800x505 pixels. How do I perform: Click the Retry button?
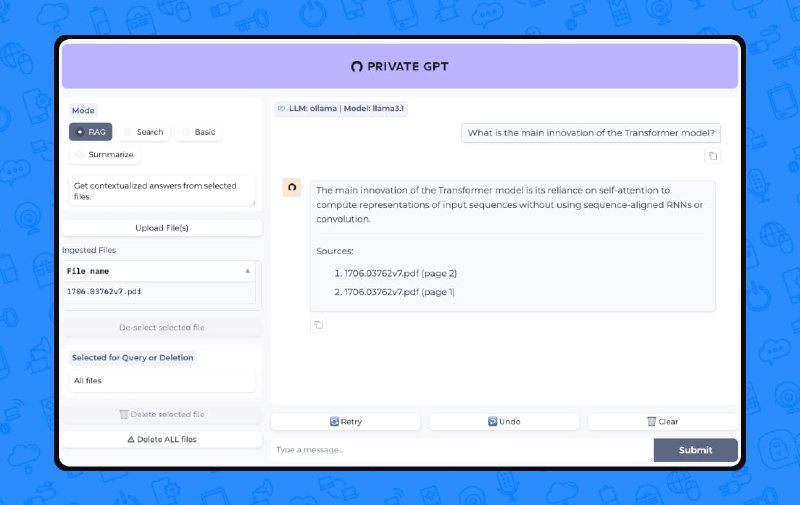click(x=345, y=422)
